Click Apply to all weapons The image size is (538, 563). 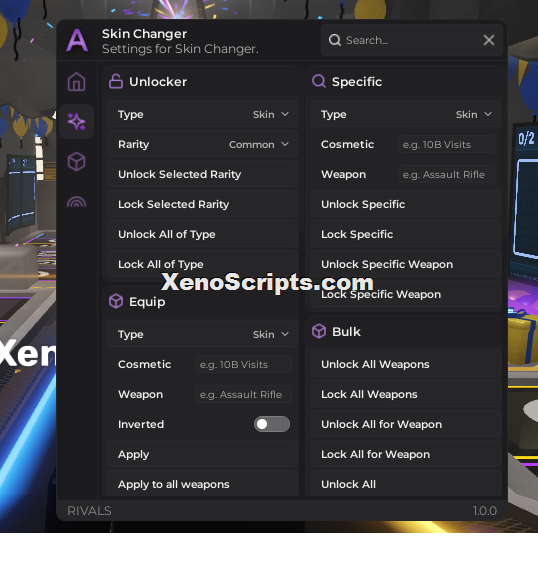point(203,484)
